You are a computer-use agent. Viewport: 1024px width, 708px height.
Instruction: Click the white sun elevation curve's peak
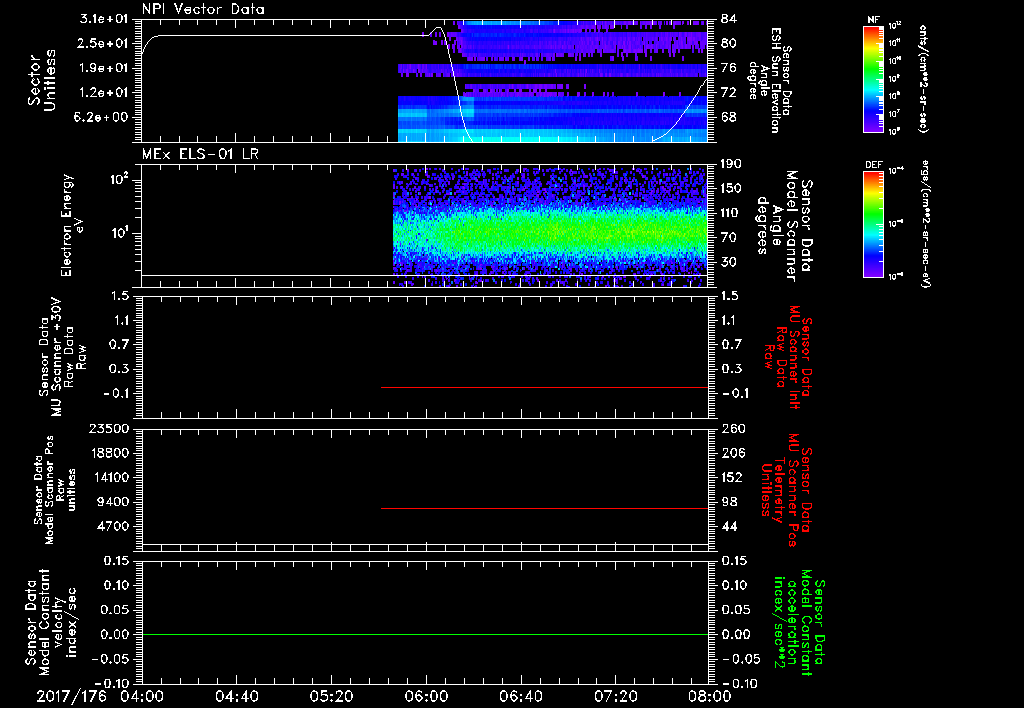[x=439, y=28]
